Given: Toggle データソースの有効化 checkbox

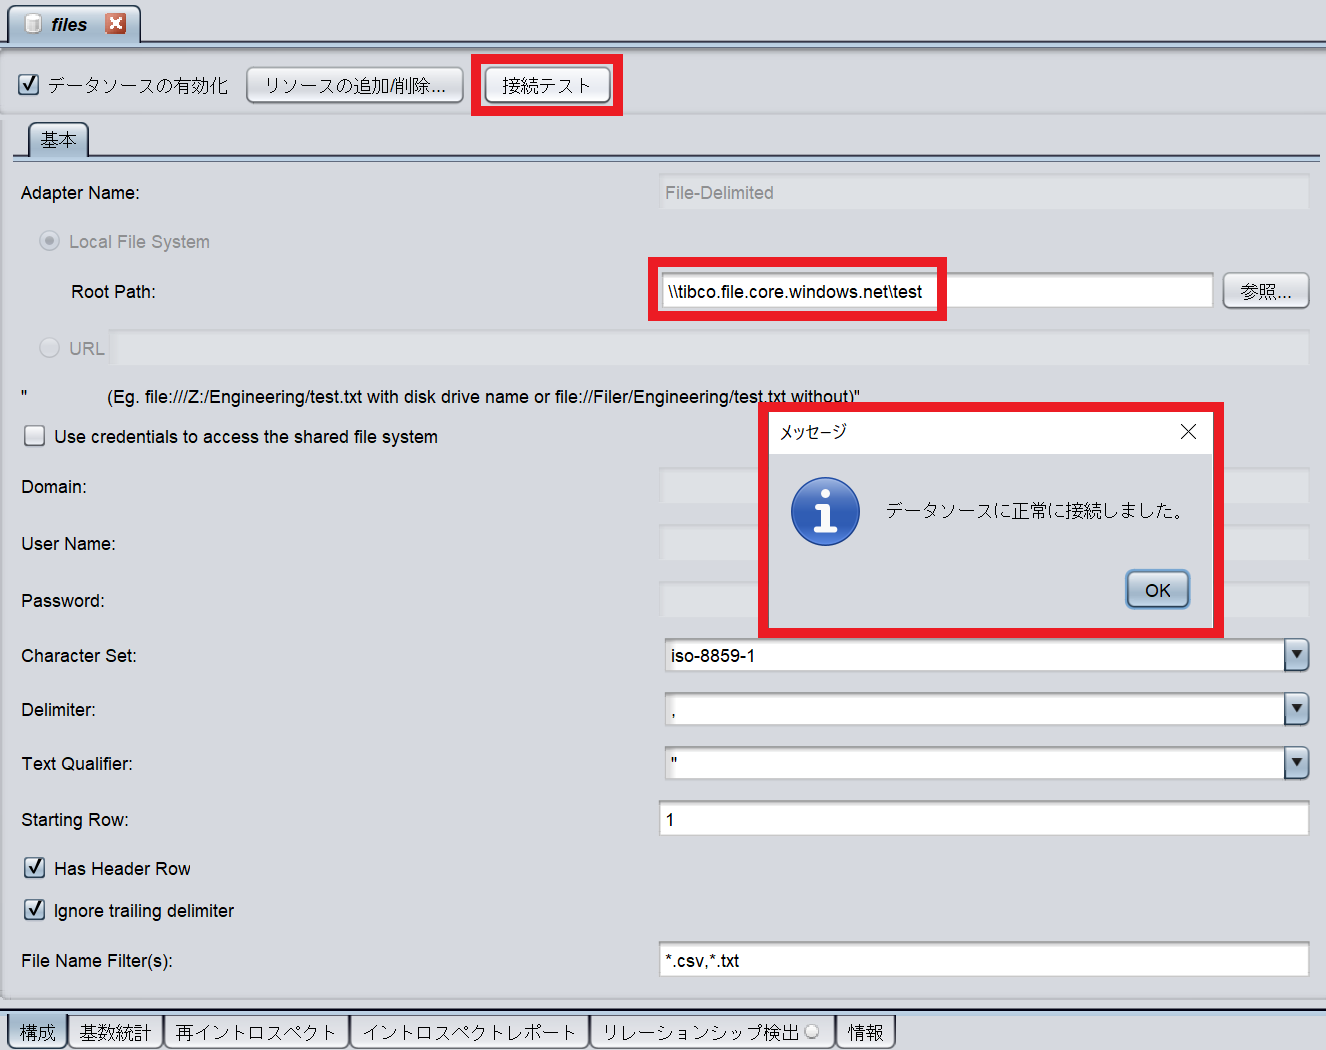Looking at the screenshot, I should (29, 85).
